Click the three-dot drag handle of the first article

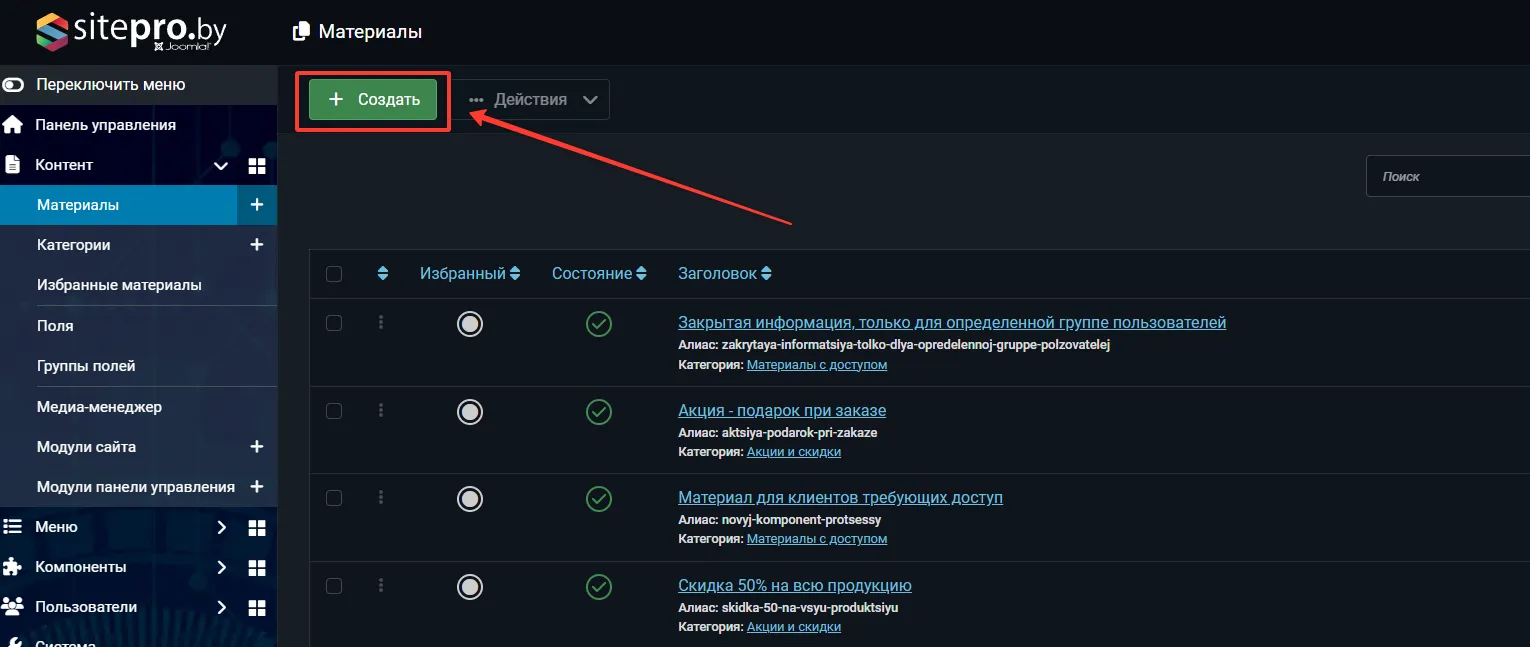(x=381, y=323)
